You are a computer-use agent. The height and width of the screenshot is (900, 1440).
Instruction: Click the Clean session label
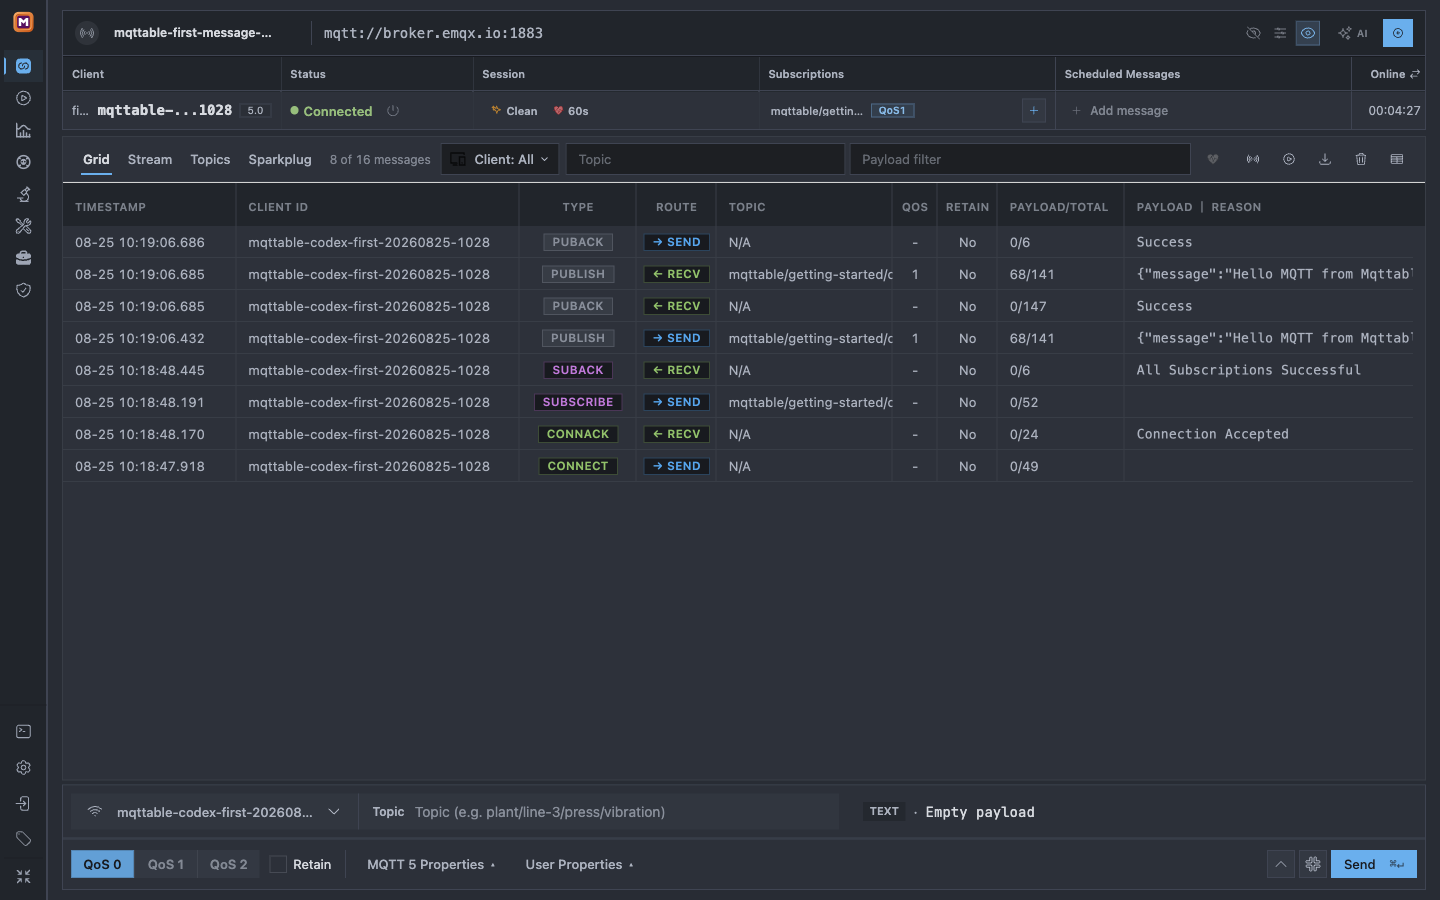[514, 111]
